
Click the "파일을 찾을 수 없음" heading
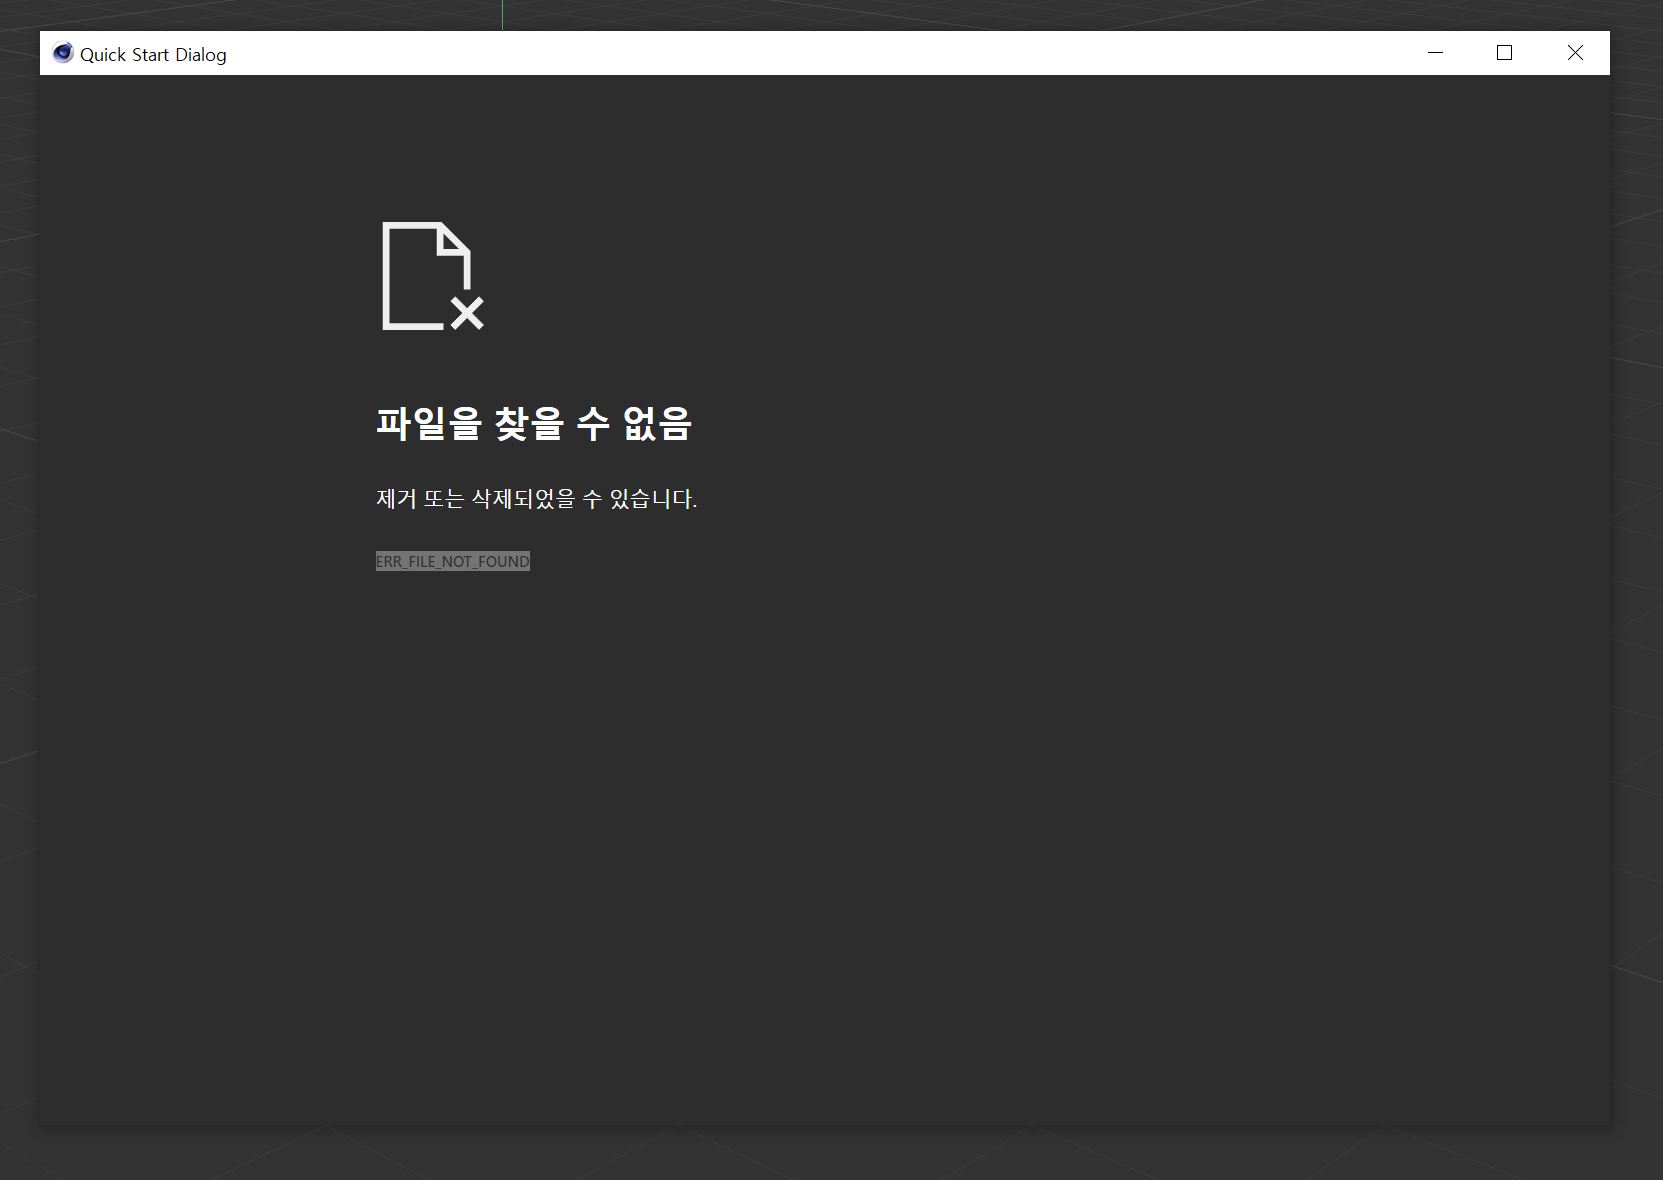point(533,424)
